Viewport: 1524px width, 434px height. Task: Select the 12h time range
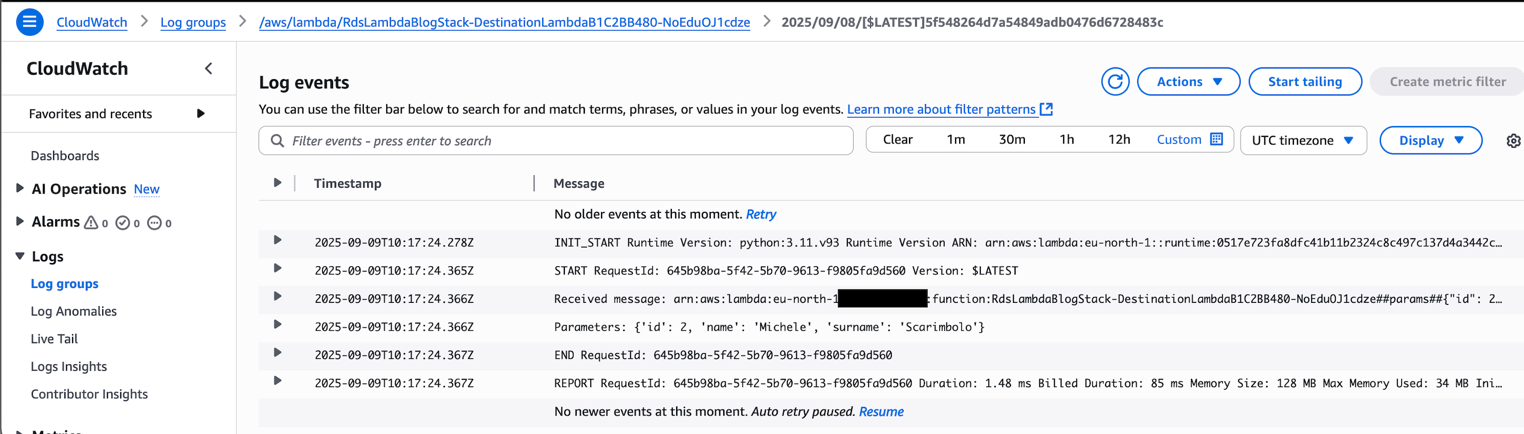click(x=1119, y=140)
